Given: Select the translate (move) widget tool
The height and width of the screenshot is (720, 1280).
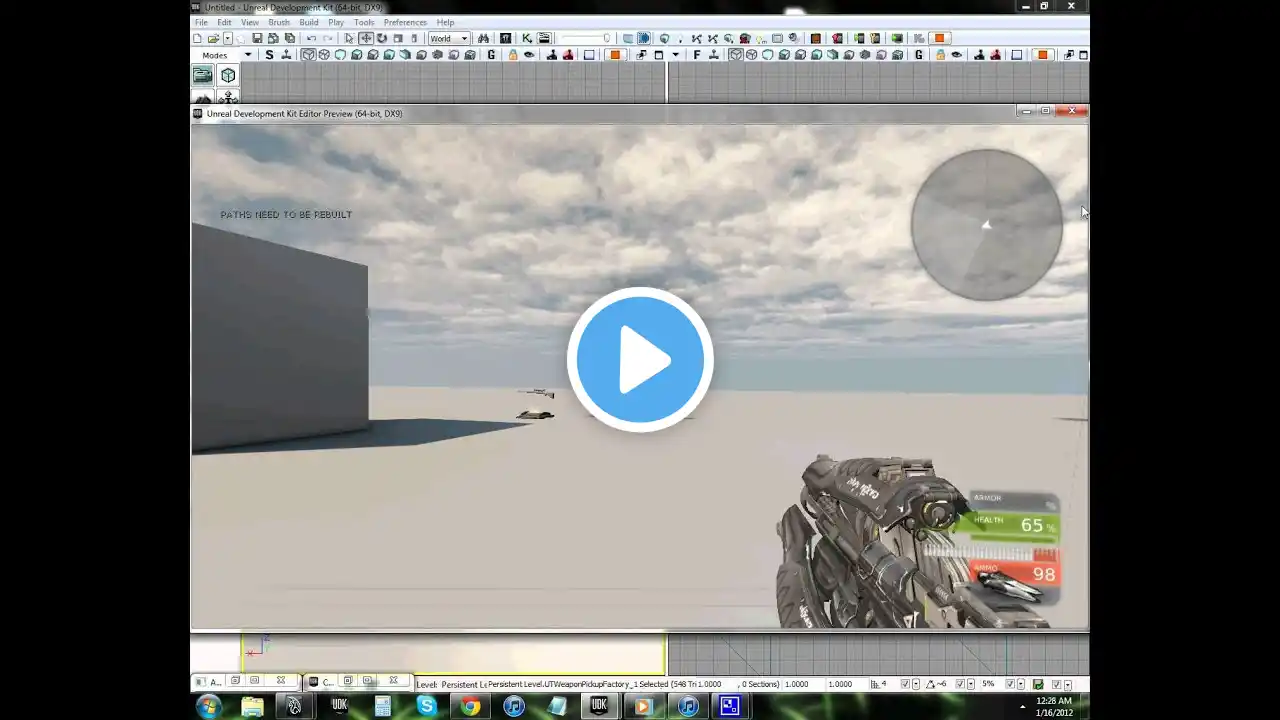Looking at the screenshot, I should (x=366, y=38).
